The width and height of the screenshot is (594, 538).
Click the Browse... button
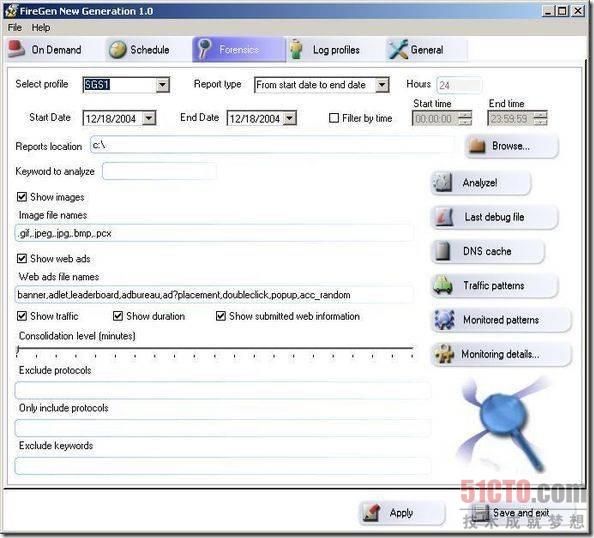pos(511,146)
